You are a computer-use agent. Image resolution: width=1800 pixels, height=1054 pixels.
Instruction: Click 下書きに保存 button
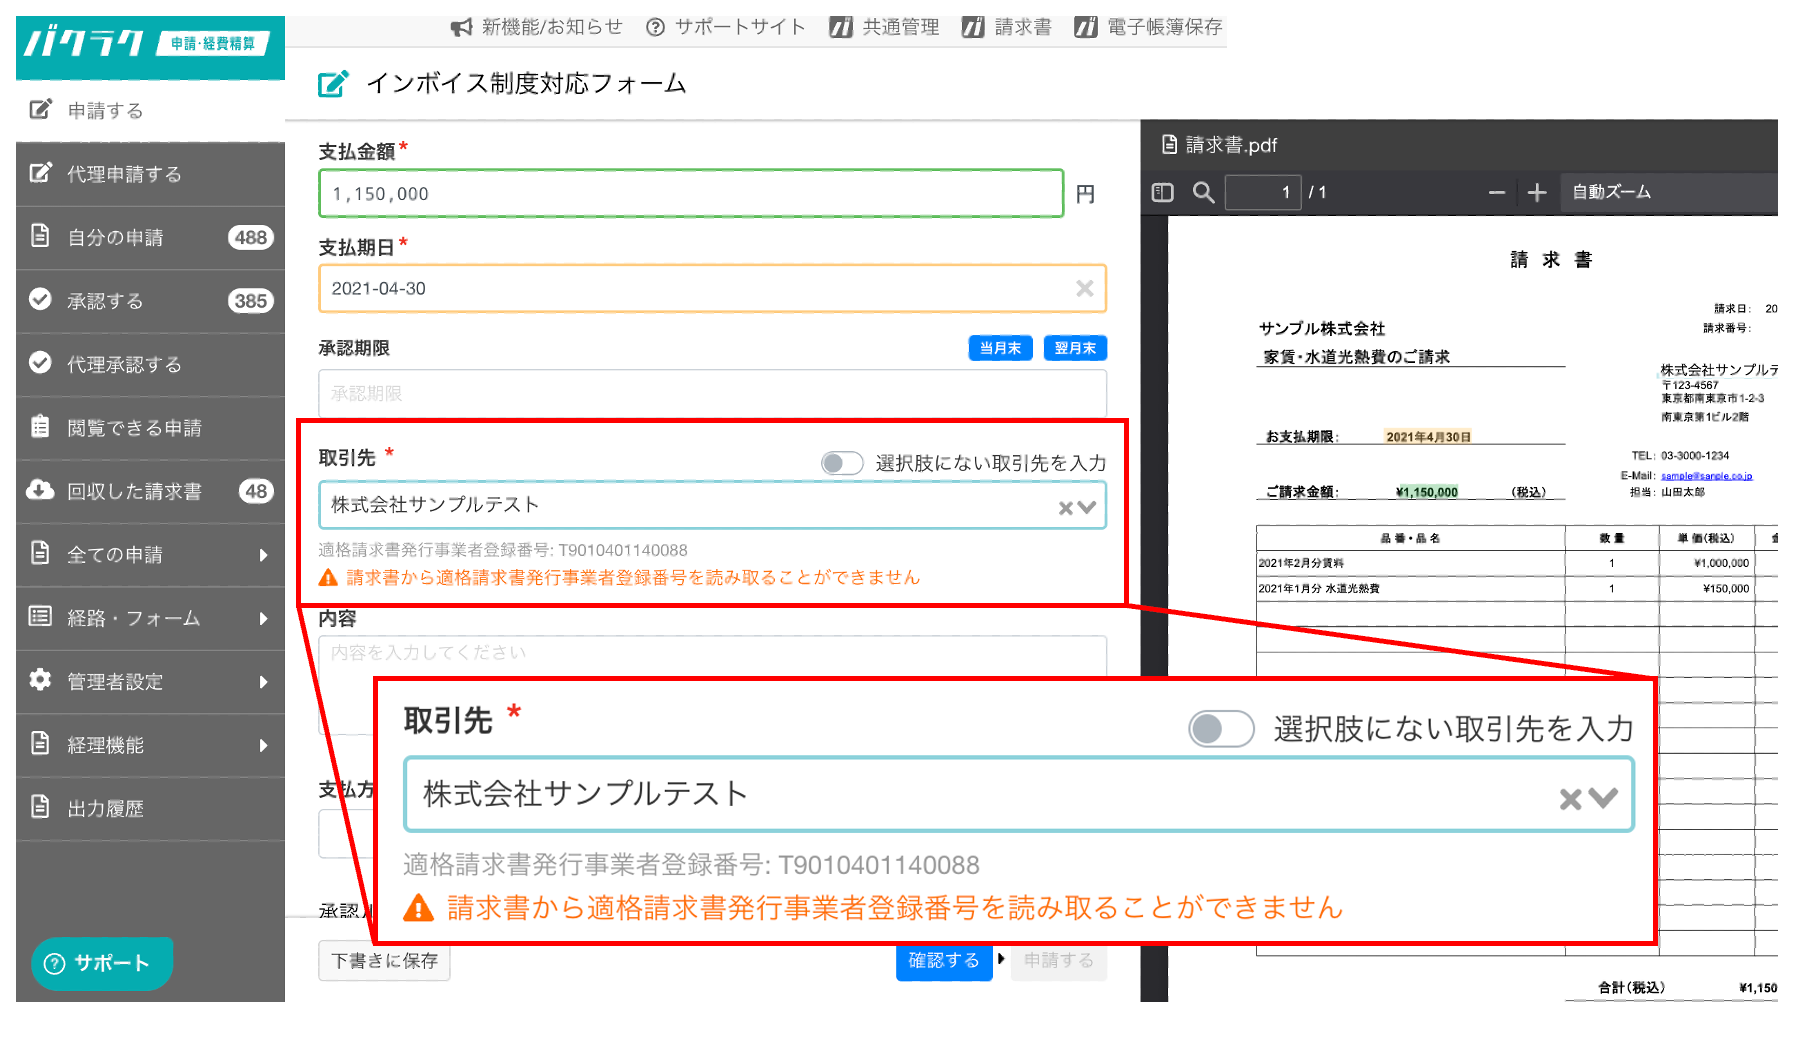[x=384, y=961]
